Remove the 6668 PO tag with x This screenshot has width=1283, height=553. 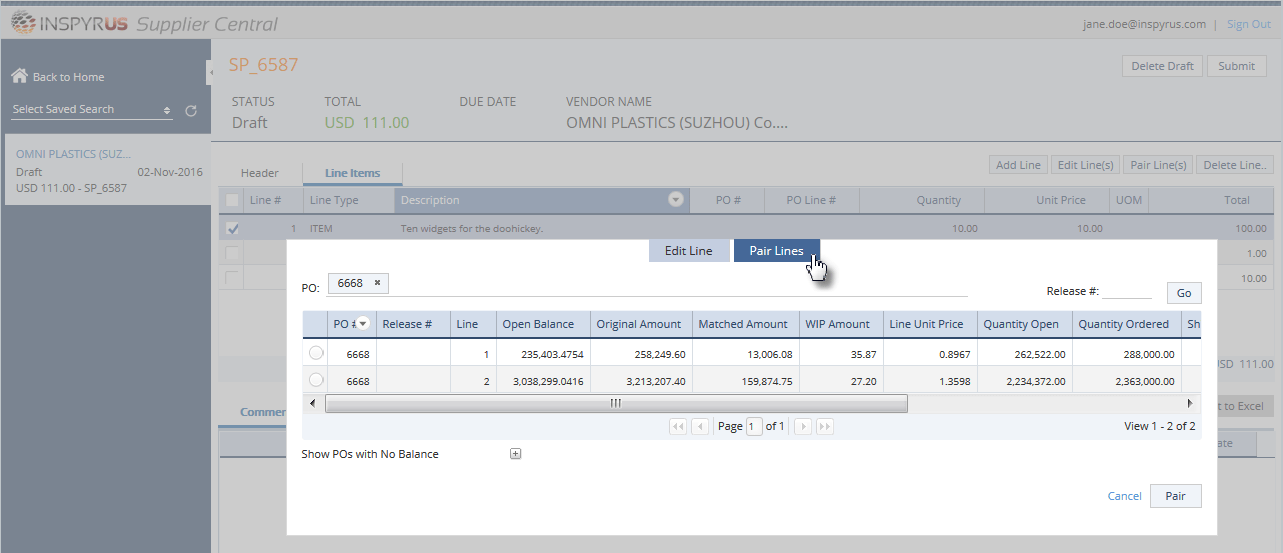377,283
